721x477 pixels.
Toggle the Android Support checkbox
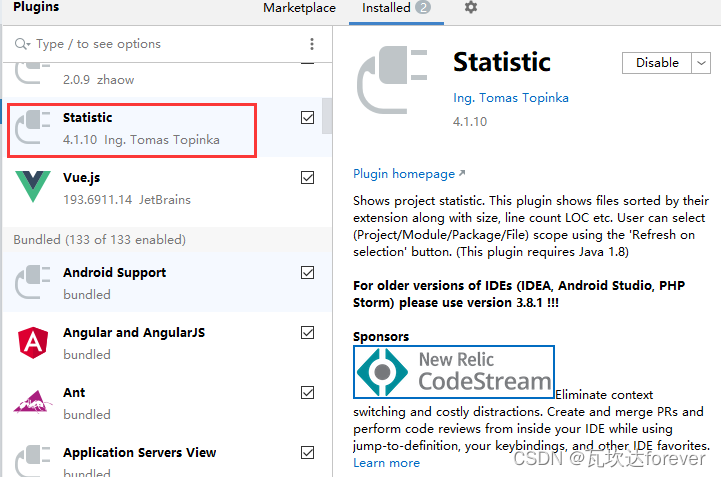pyautogui.click(x=308, y=273)
